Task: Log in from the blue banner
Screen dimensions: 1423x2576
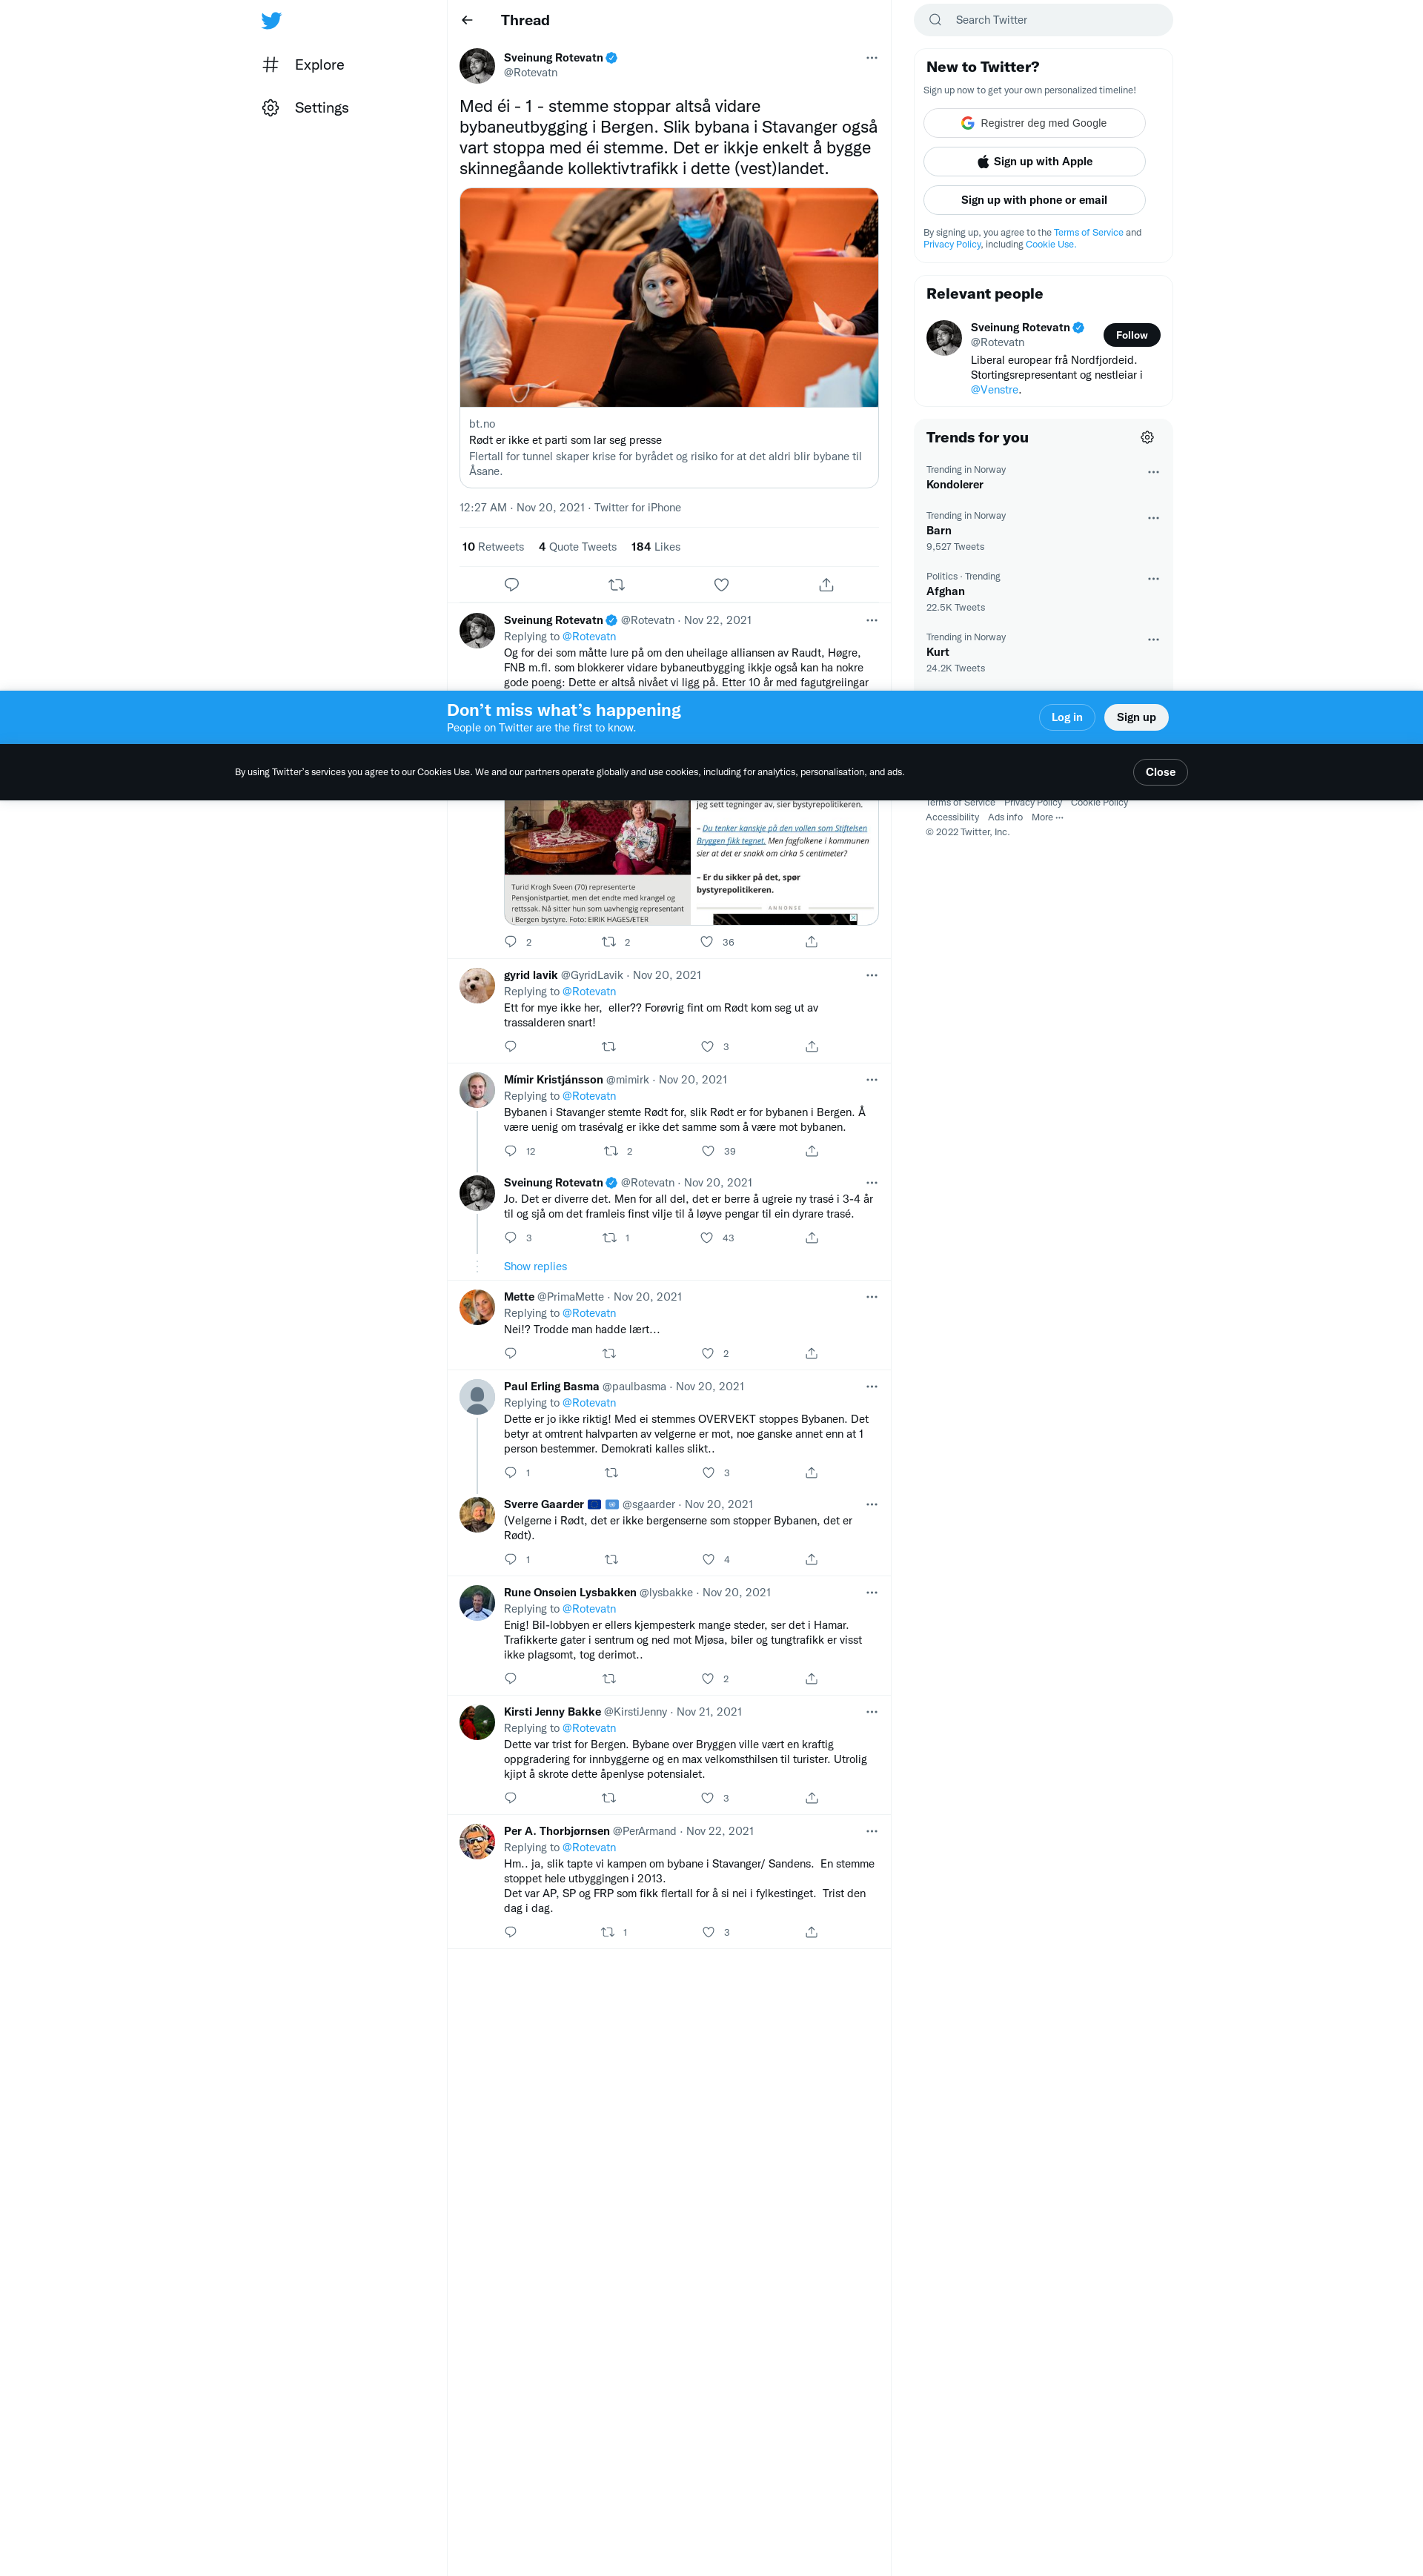Action: [1066, 717]
